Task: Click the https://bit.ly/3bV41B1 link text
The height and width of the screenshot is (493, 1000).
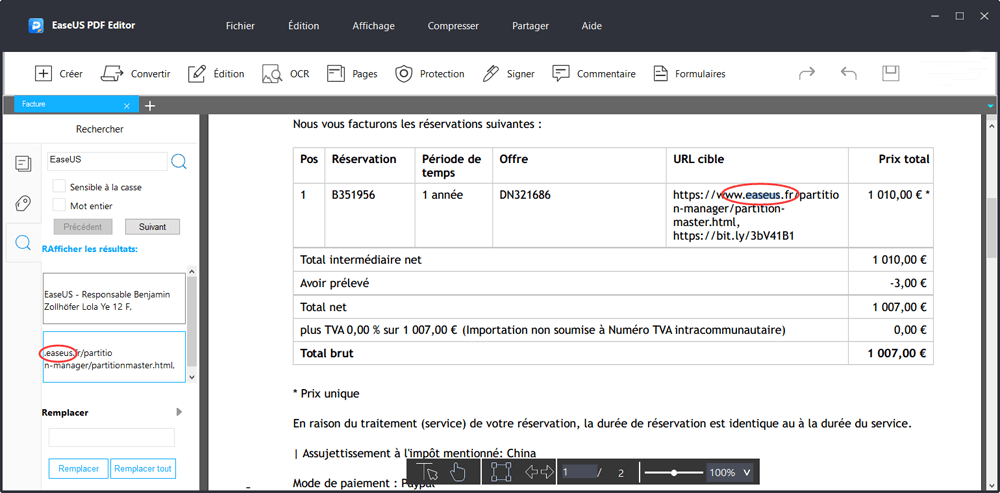Action: [733, 236]
